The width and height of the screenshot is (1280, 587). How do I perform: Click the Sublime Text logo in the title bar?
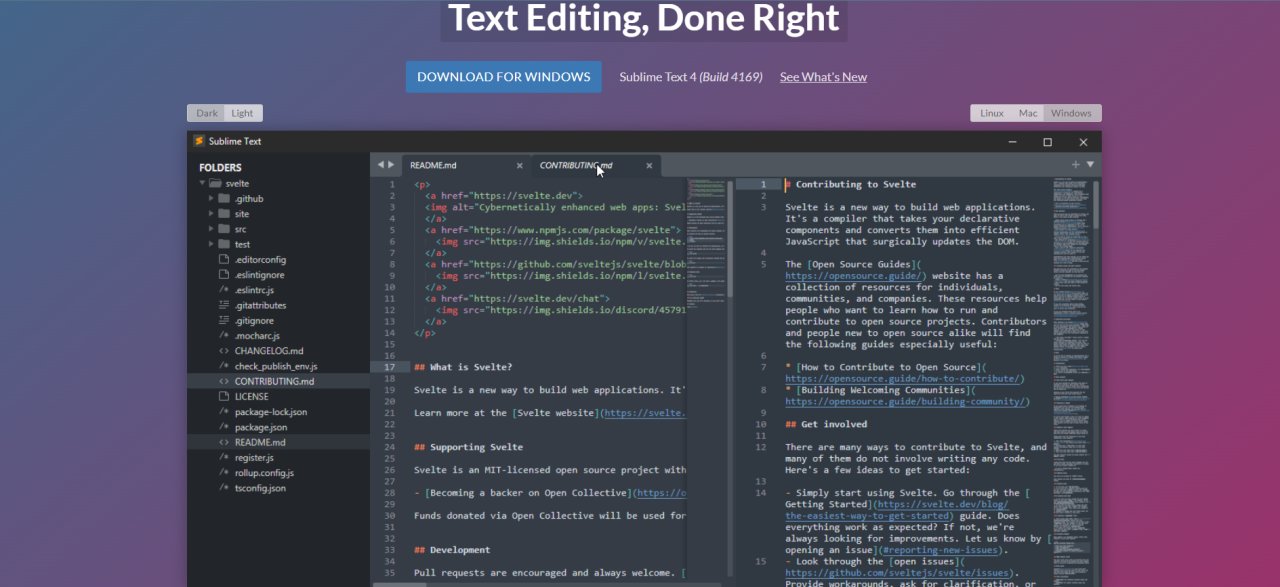199,142
